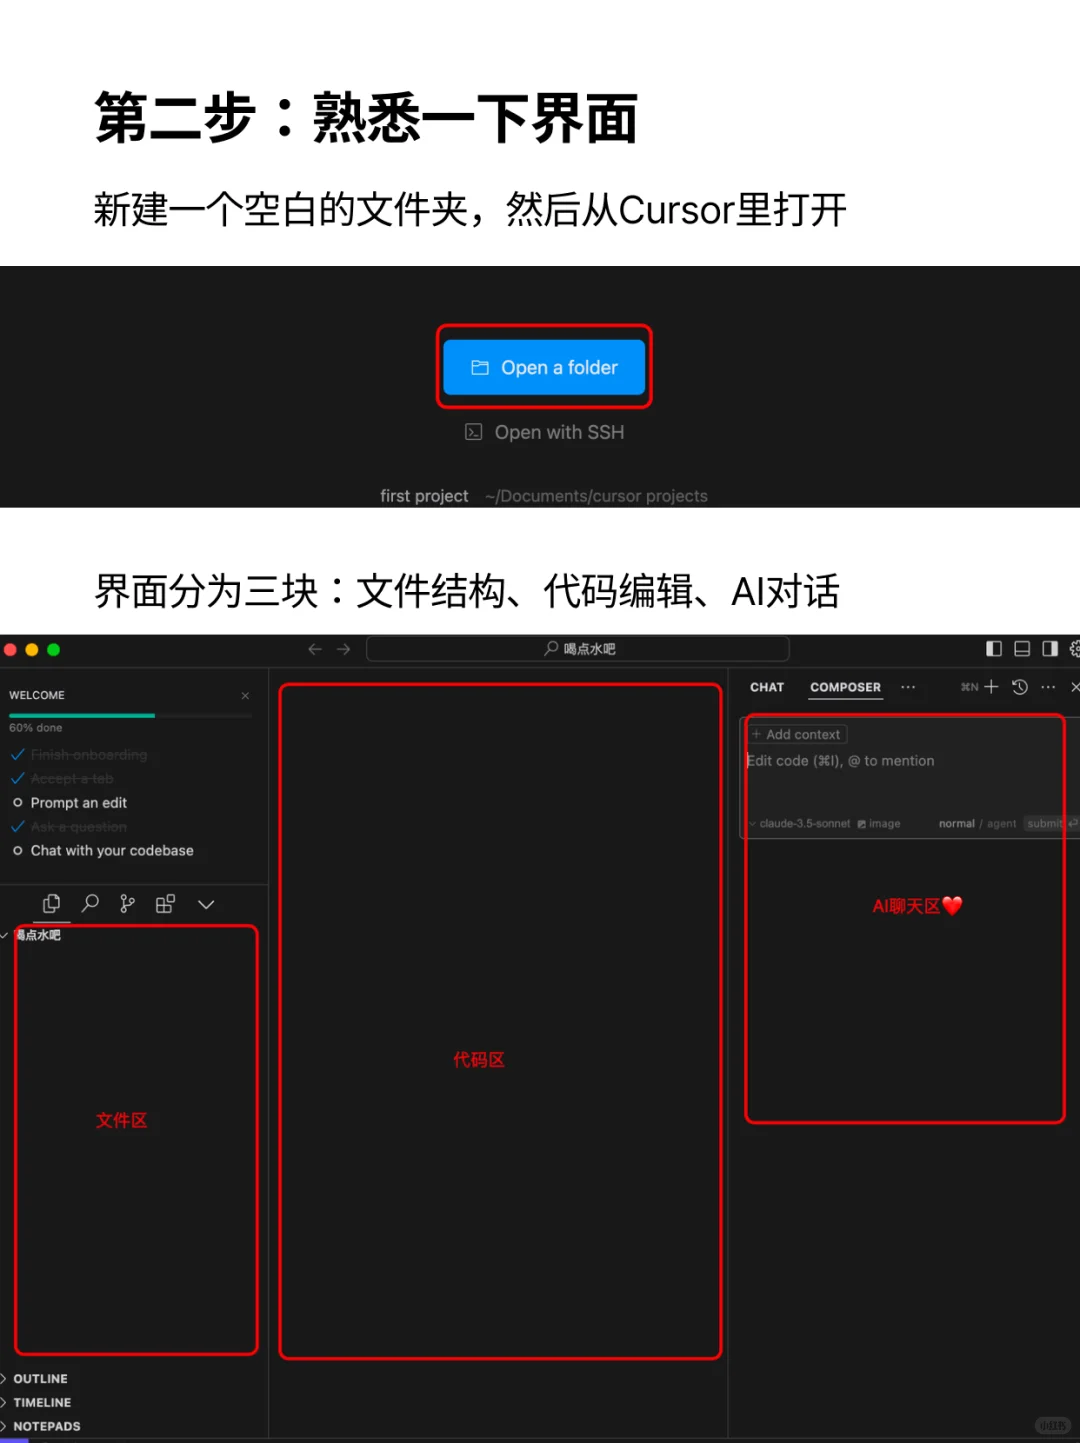The image size is (1080, 1443).
Task: Click the Open a folder button
Action: pyautogui.click(x=544, y=367)
